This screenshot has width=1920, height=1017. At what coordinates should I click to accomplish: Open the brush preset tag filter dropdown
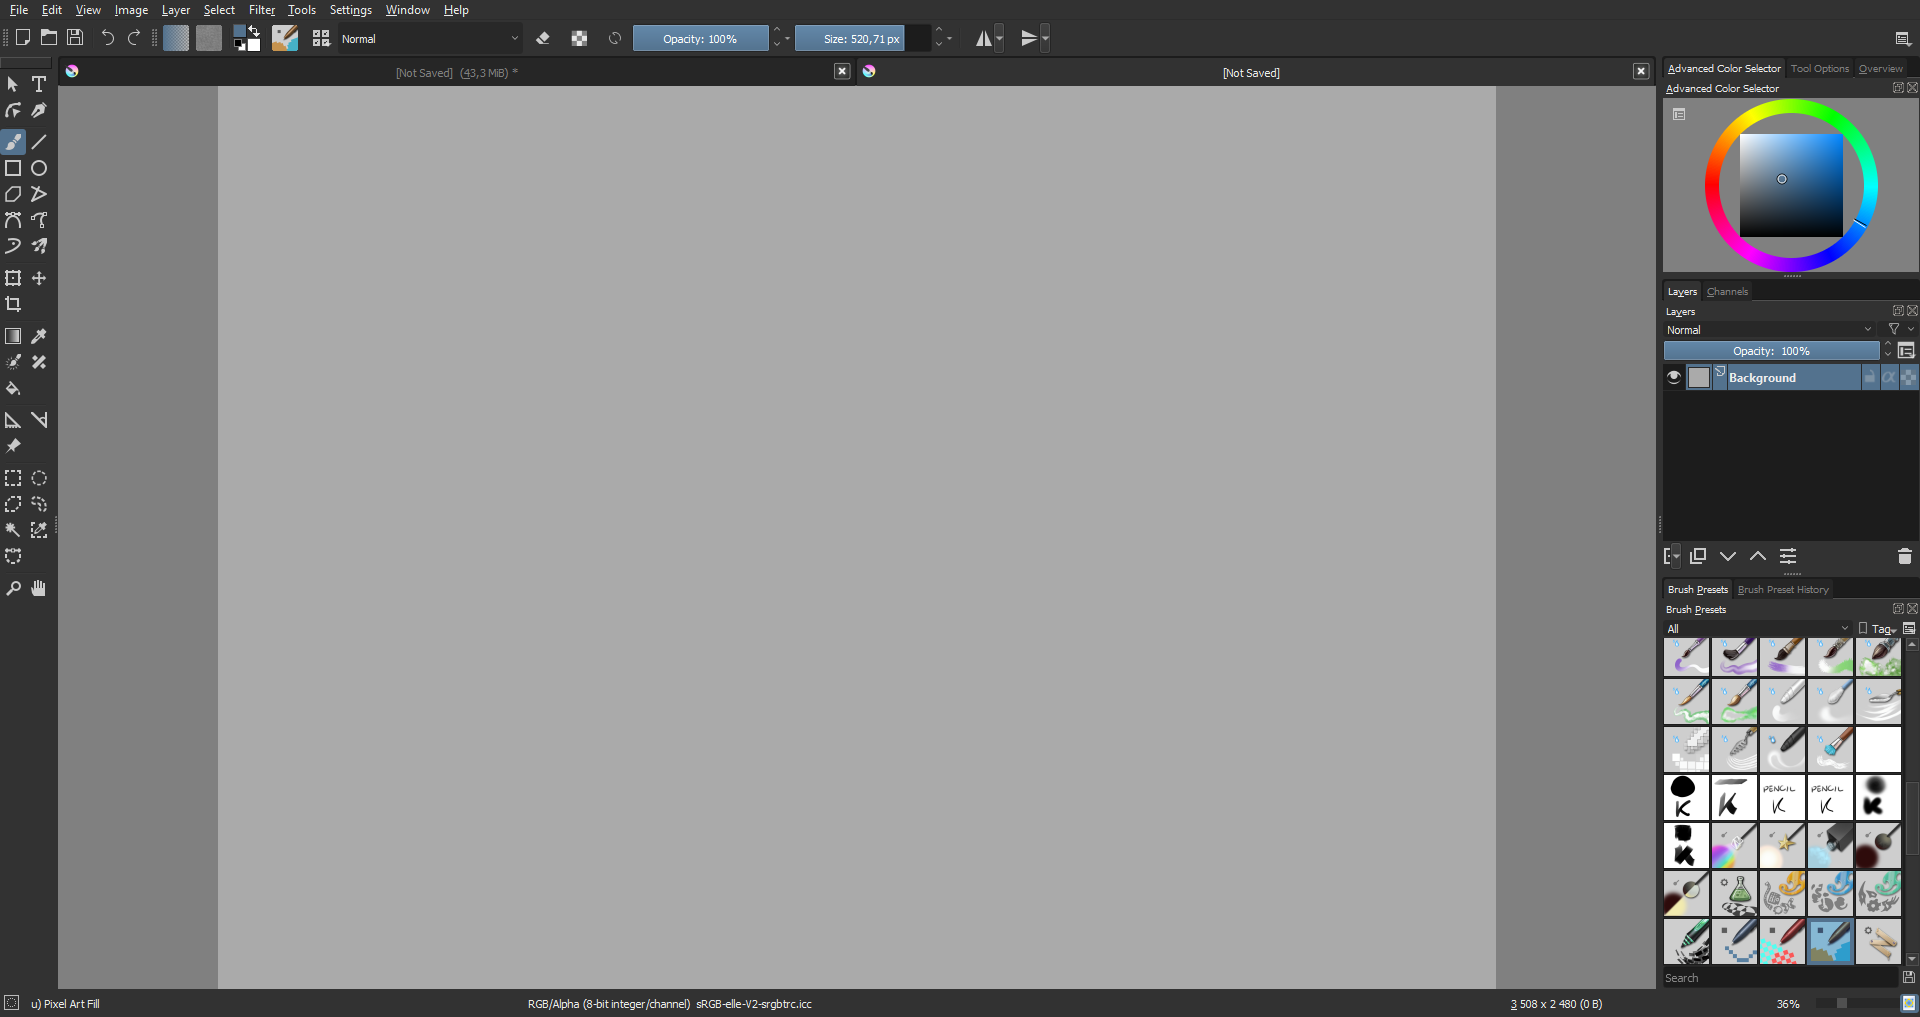(x=1758, y=629)
